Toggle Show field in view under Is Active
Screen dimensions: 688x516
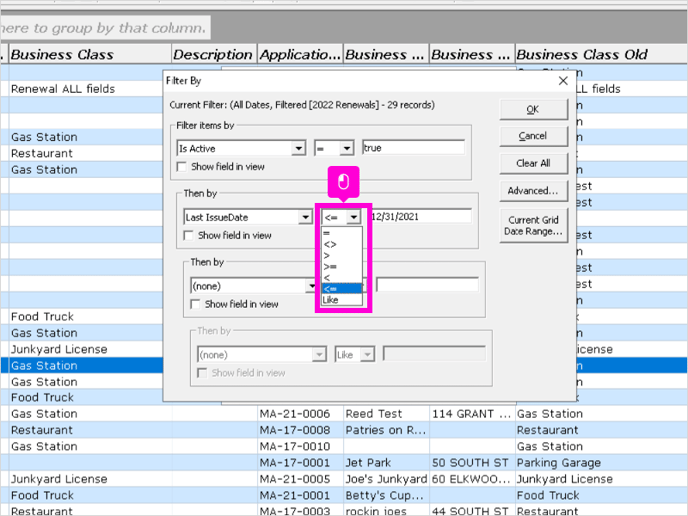click(181, 167)
